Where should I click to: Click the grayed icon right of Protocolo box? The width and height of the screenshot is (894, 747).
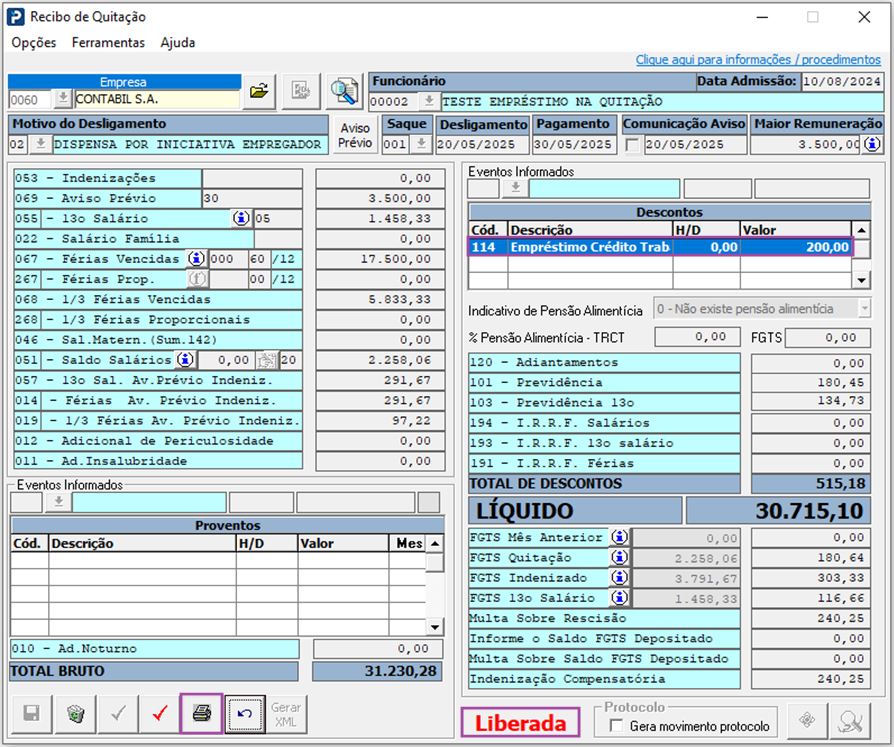pos(807,720)
